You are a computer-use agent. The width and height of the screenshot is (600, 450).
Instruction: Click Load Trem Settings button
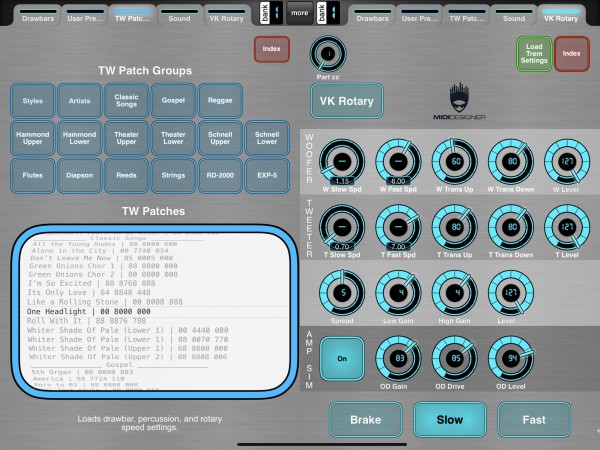click(x=534, y=54)
